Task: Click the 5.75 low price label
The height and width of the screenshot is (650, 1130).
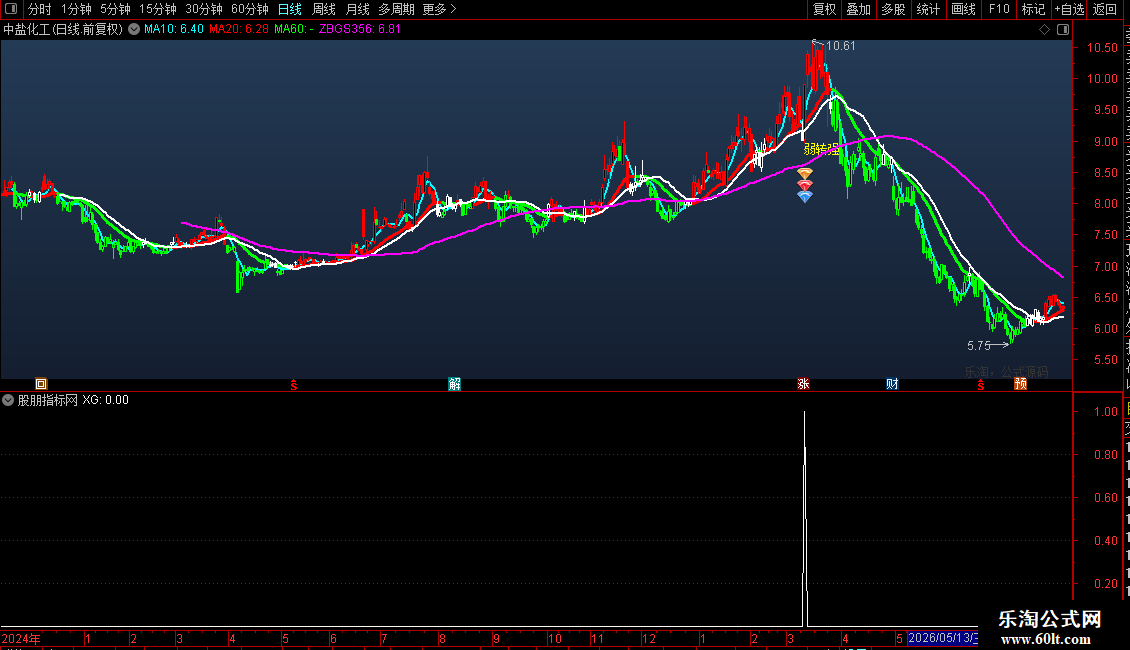Action: (979, 346)
